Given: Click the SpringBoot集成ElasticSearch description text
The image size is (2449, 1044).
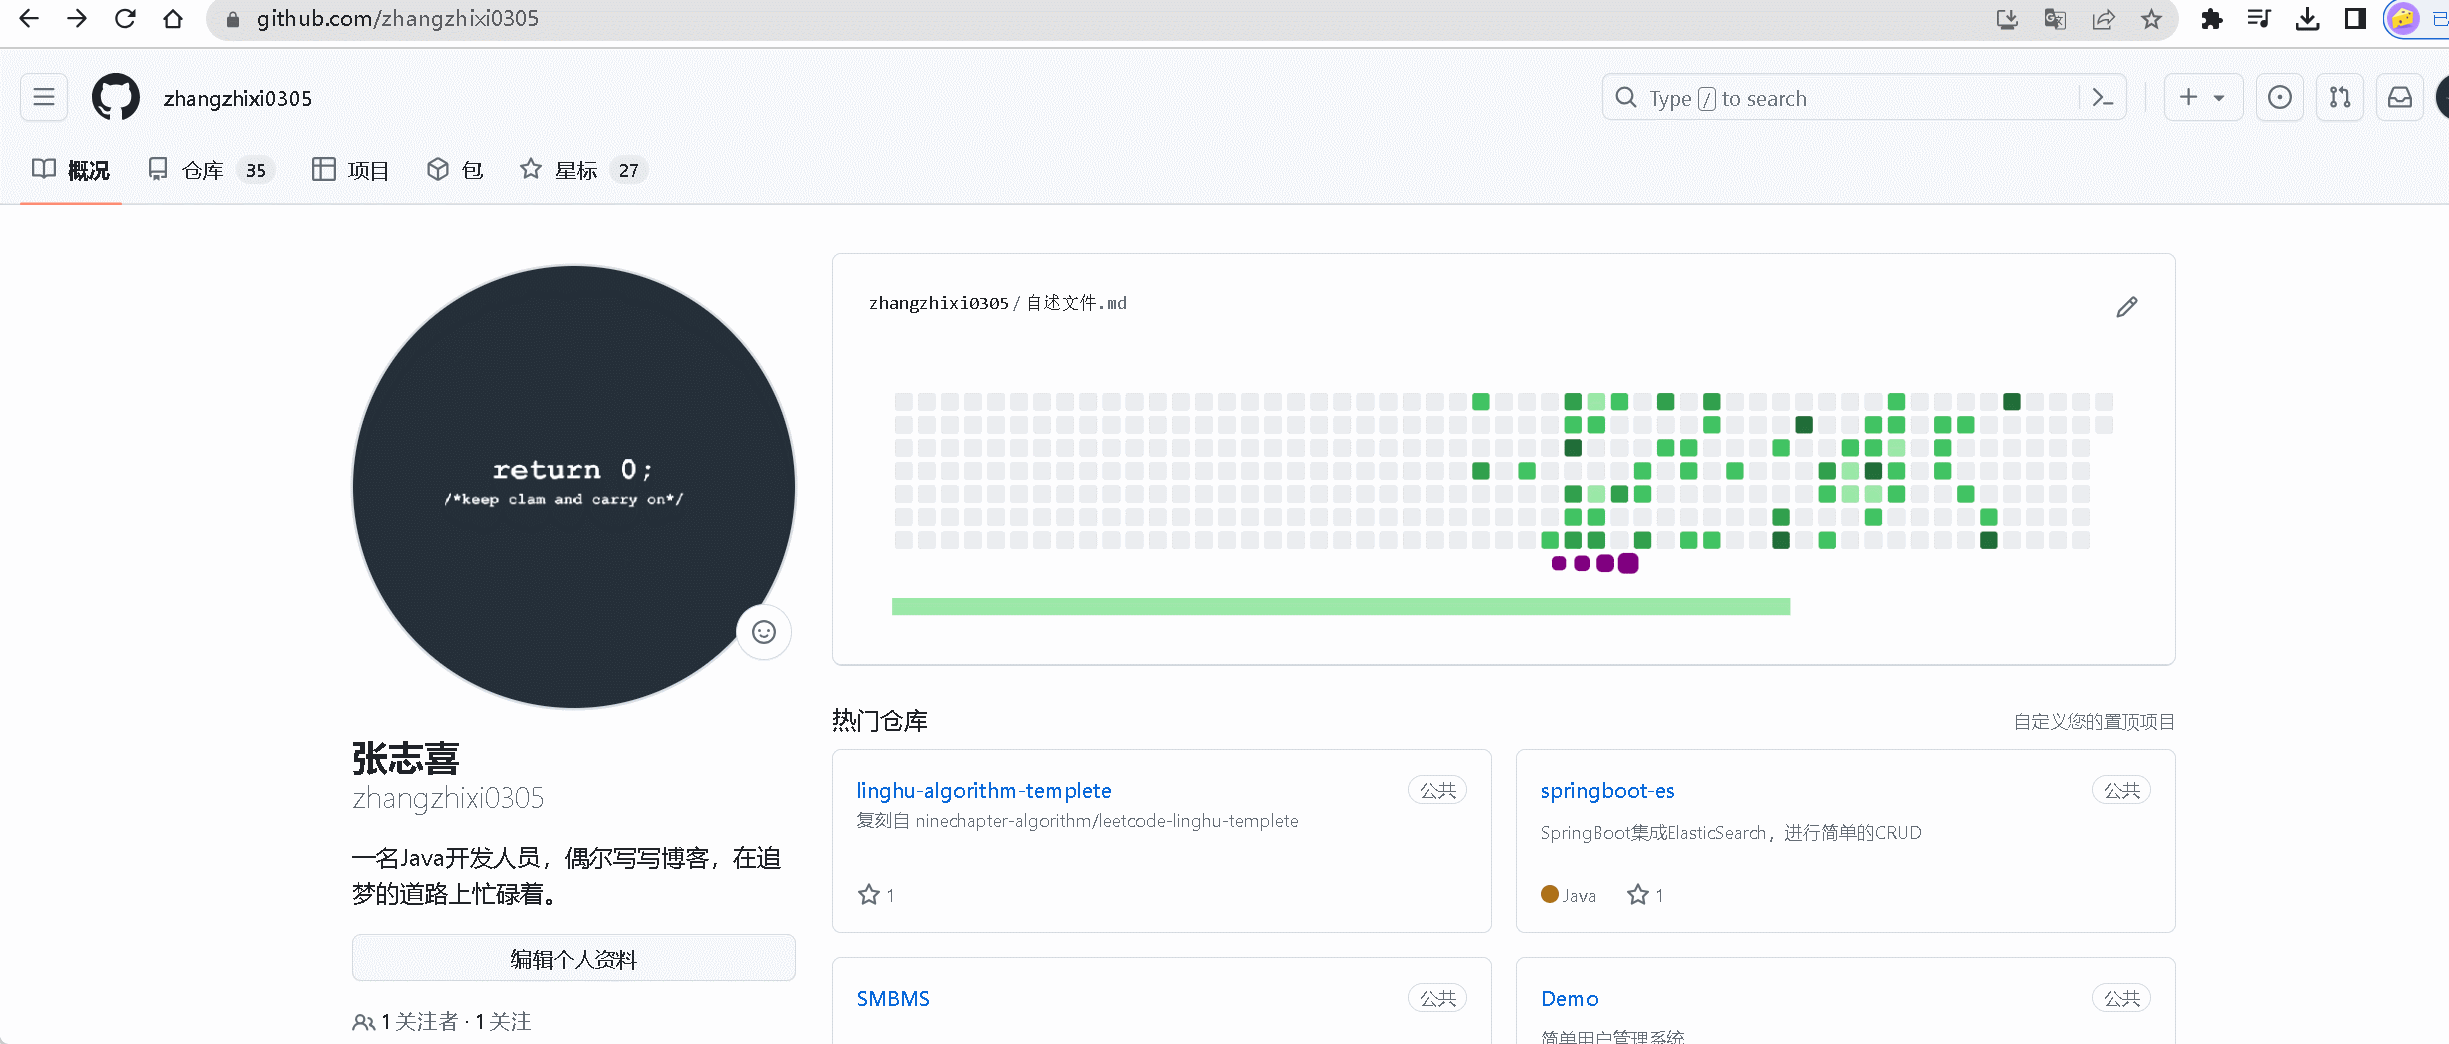Looking at the screenshot, I should pyautogui.click(x=1731, y=833).
